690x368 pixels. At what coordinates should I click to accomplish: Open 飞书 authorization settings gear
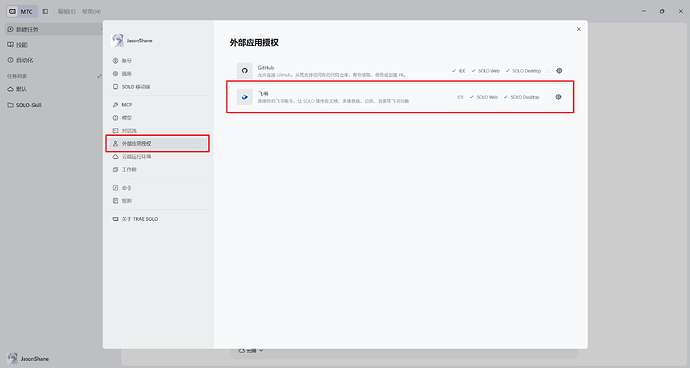558,97
